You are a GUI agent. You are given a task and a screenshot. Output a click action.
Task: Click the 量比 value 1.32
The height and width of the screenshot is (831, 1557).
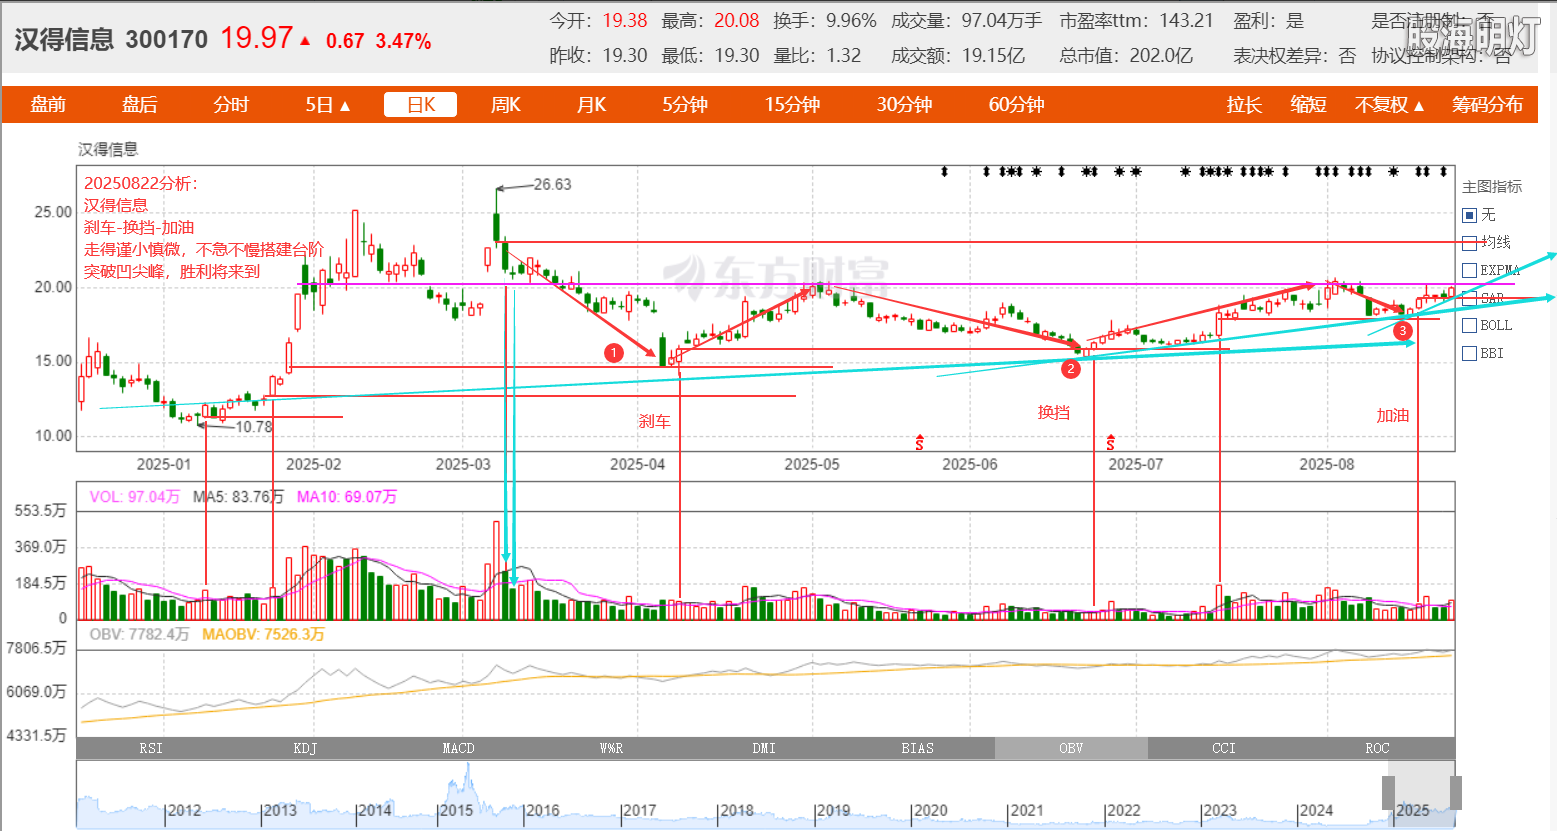click(x=844, y=56)
